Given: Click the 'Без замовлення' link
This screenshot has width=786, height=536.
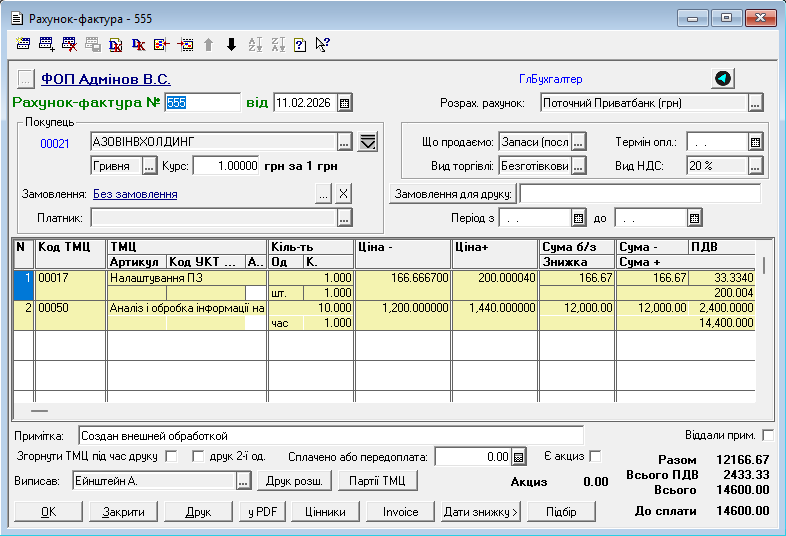Looking at the screenshot, I should 135,194.
